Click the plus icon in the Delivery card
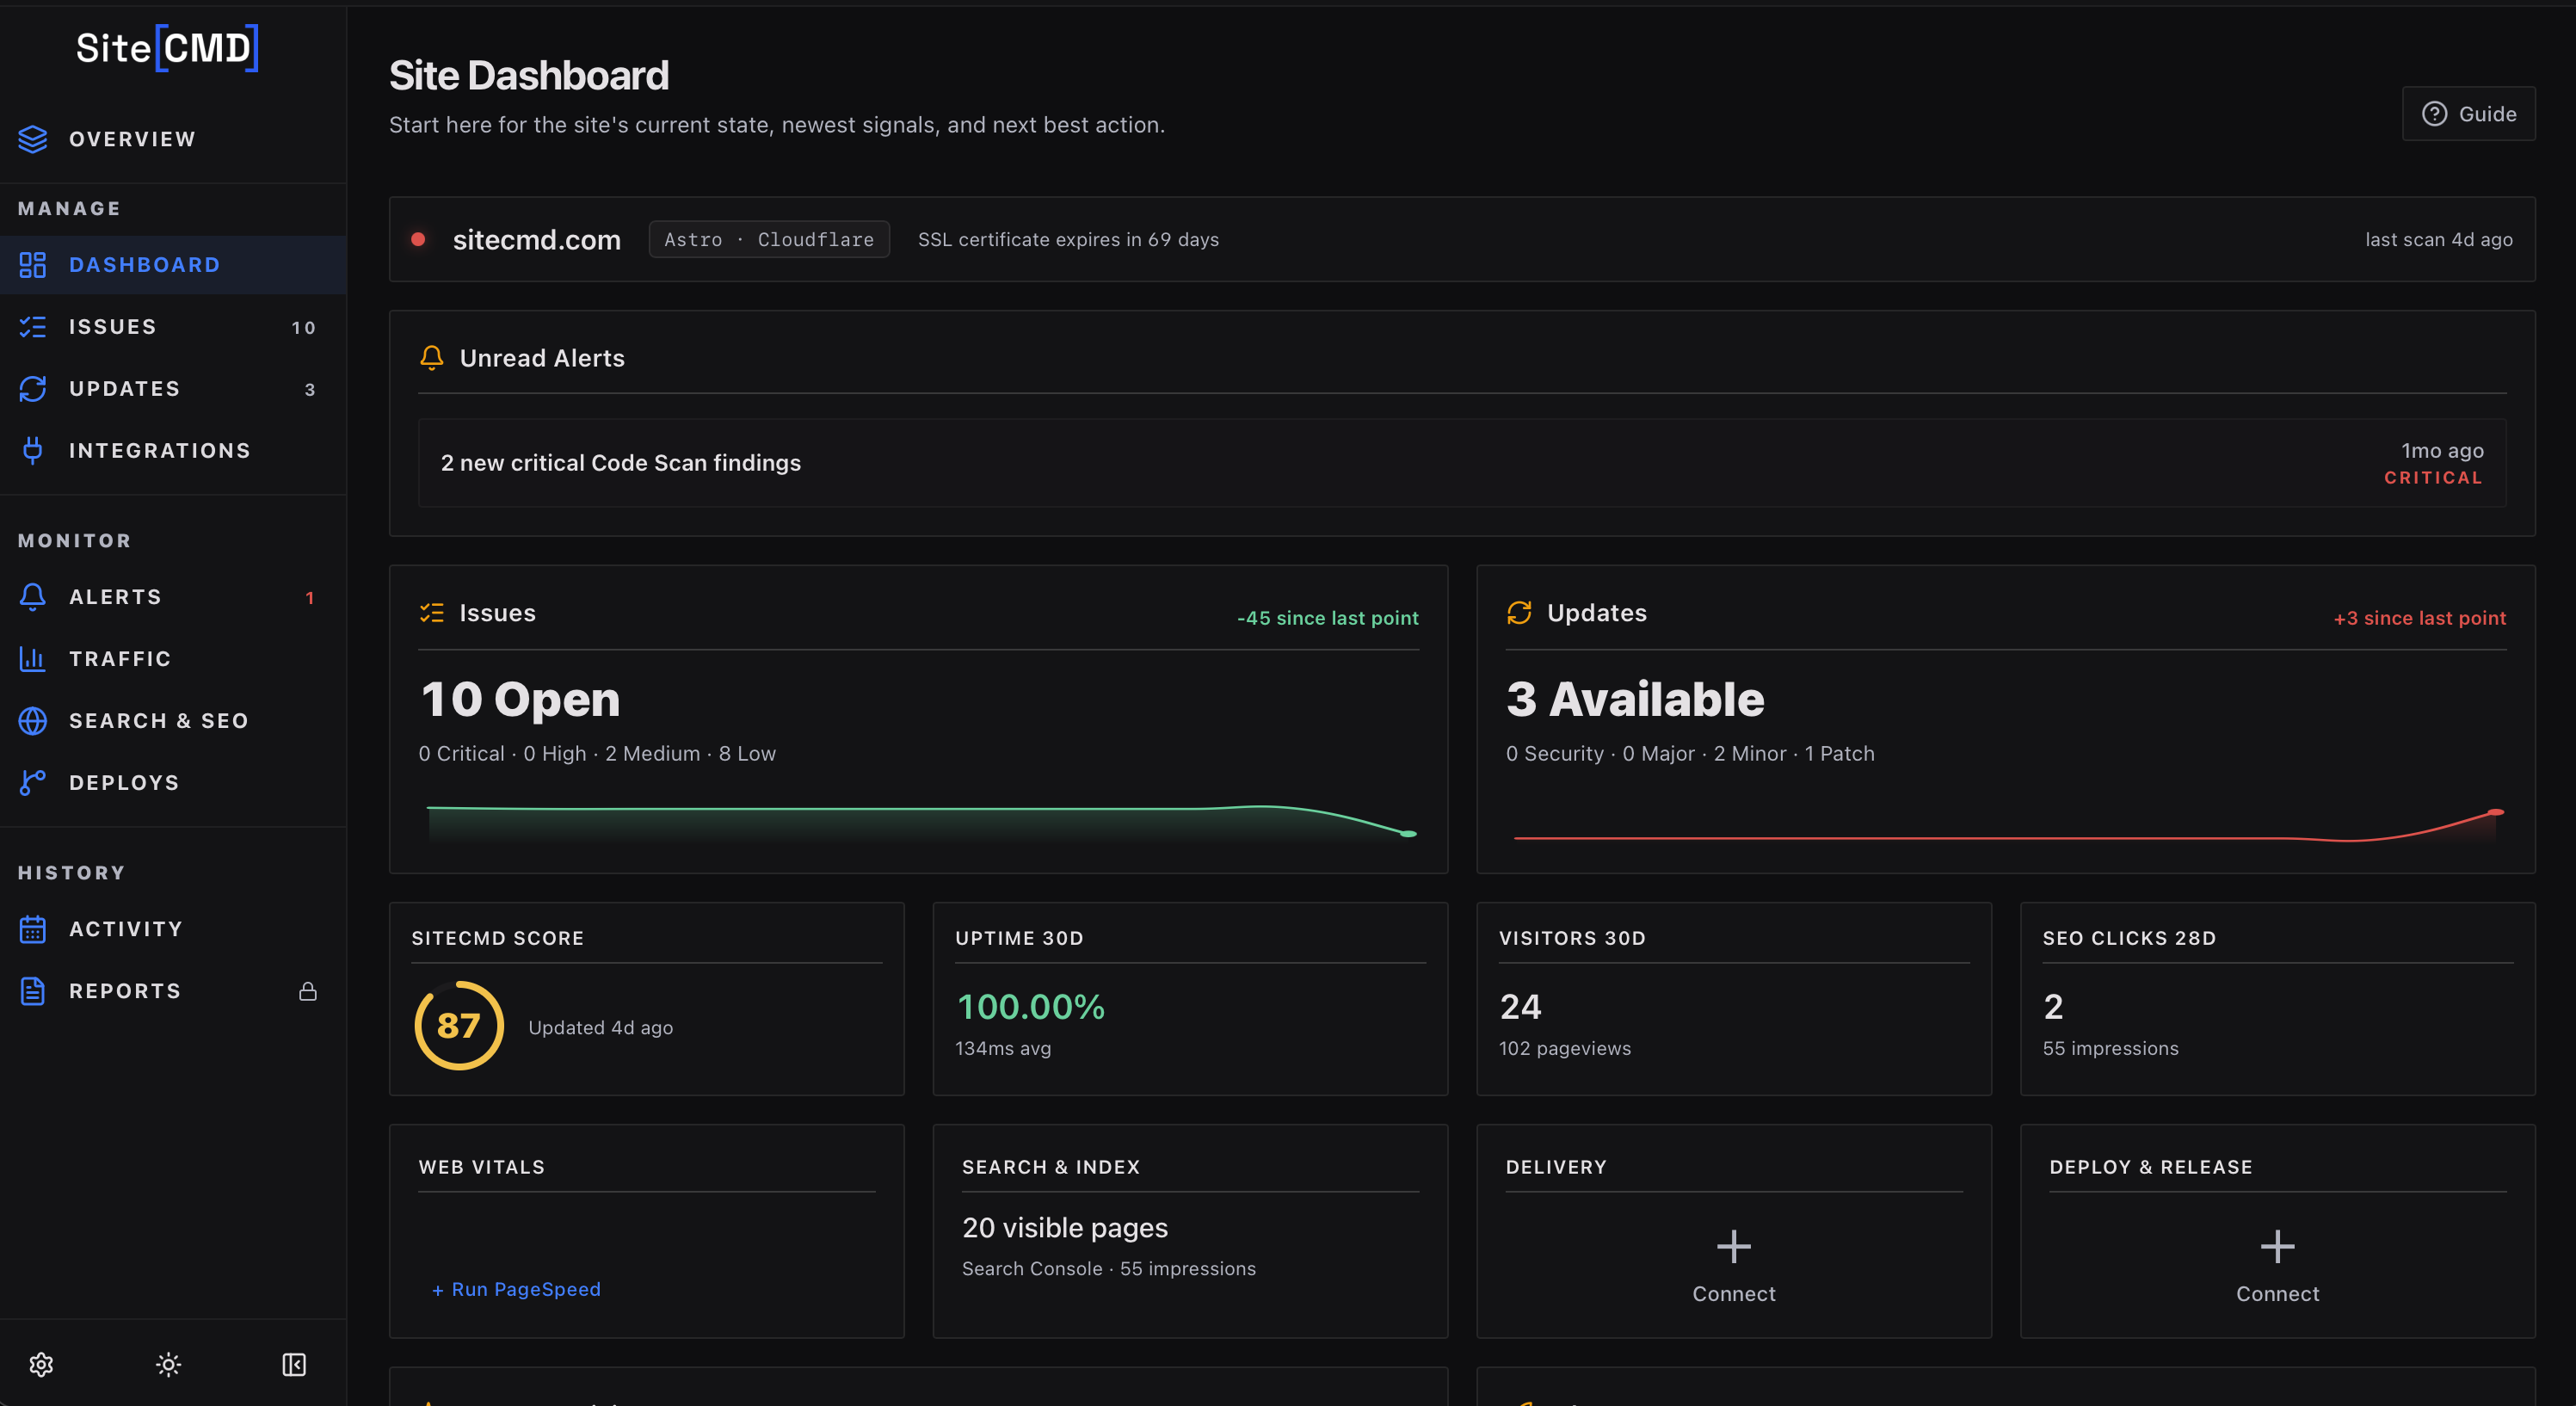Image resolution: width=2576 pixels, height=1406 pixels. click(1734, 1247)
